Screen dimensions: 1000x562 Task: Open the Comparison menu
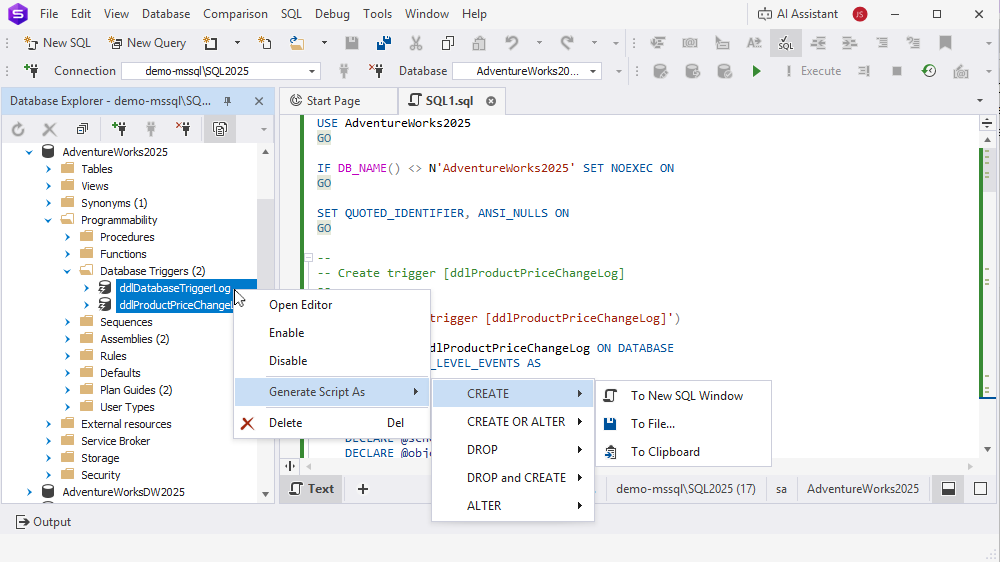235,14
